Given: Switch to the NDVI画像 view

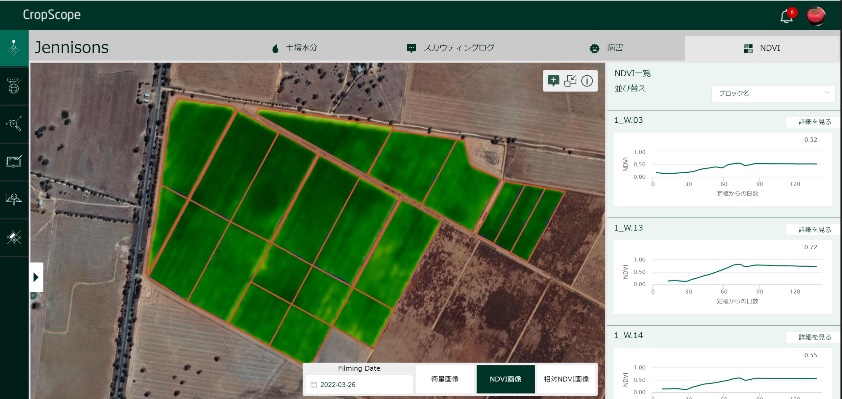Looking at the screenshot, I should coord(506,379).
